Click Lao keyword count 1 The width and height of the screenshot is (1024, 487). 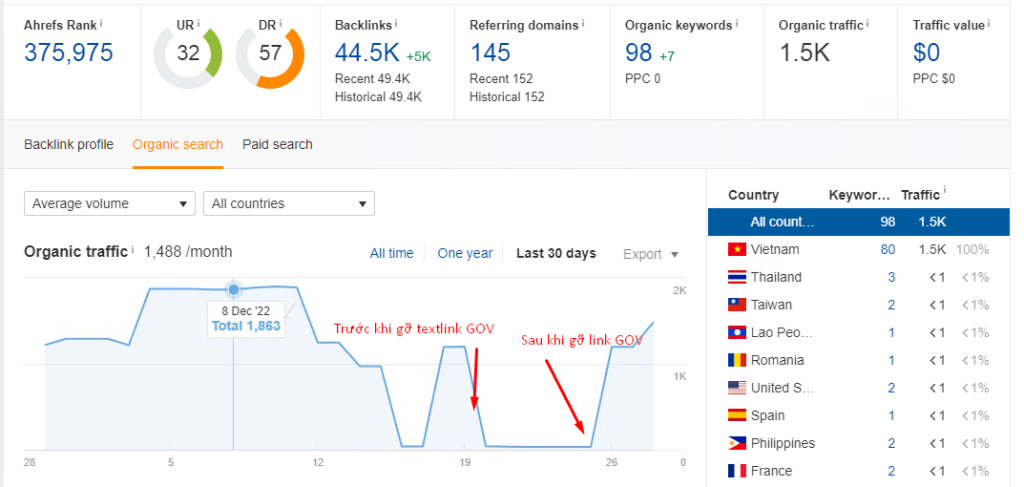click(x=891, y=333)
